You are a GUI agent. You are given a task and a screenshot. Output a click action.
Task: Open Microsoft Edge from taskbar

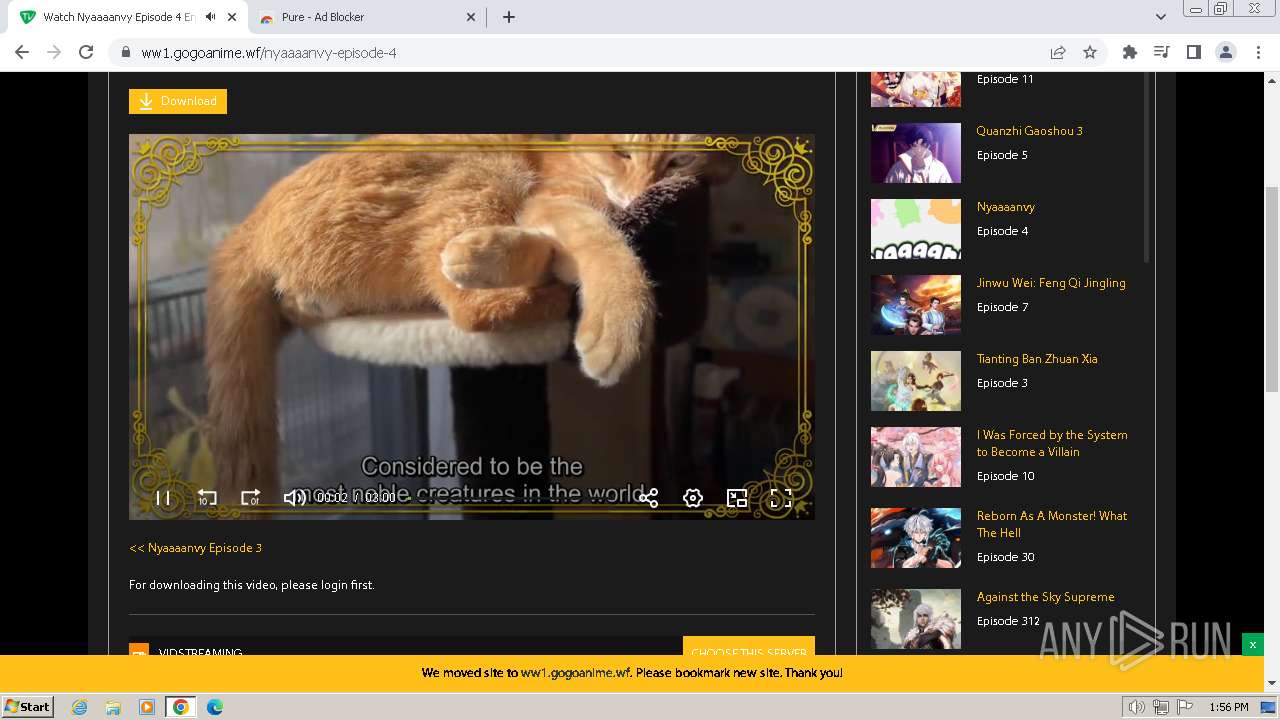(x=215, y=707)
